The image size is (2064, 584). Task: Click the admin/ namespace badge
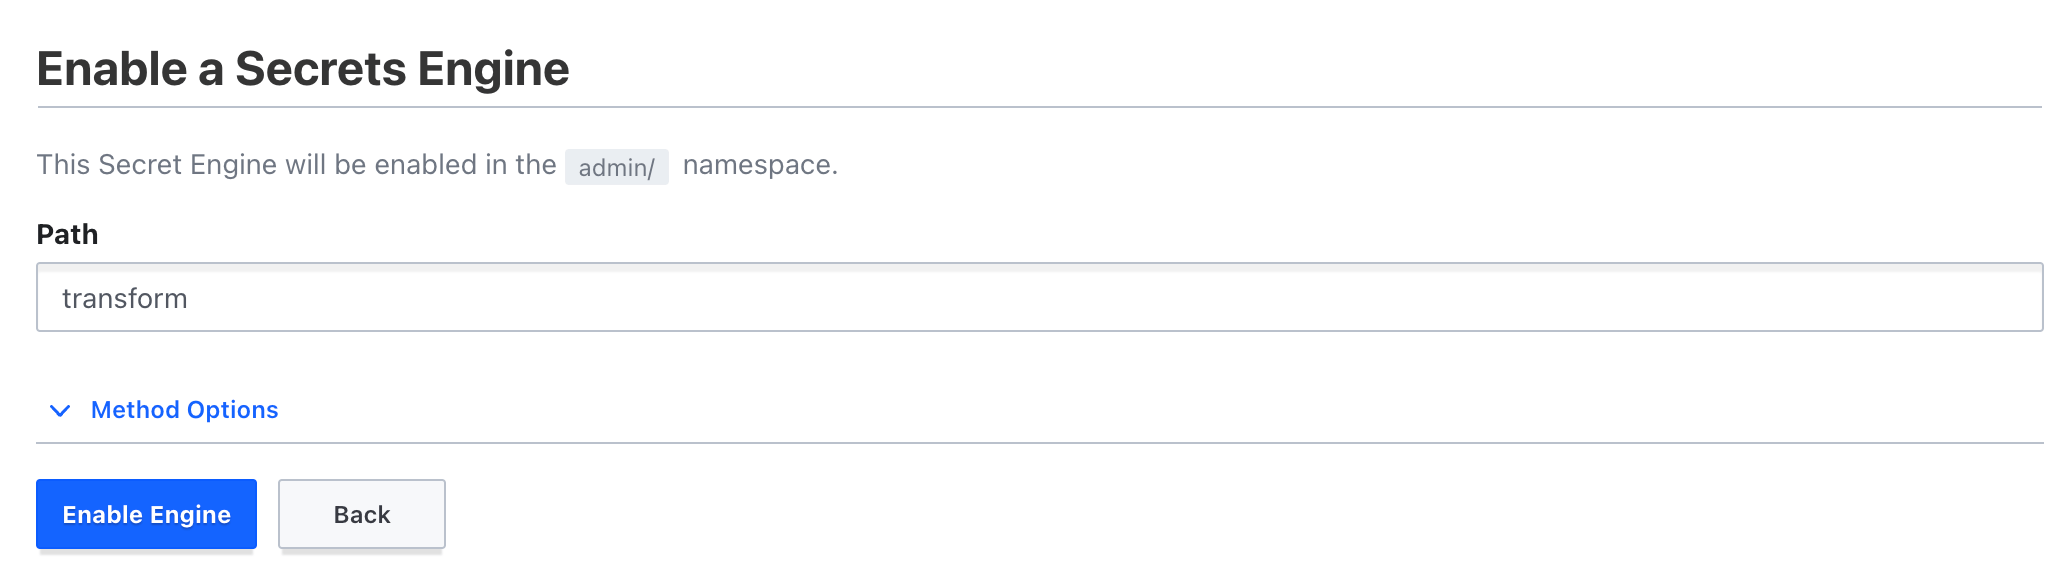pos(616,167)
